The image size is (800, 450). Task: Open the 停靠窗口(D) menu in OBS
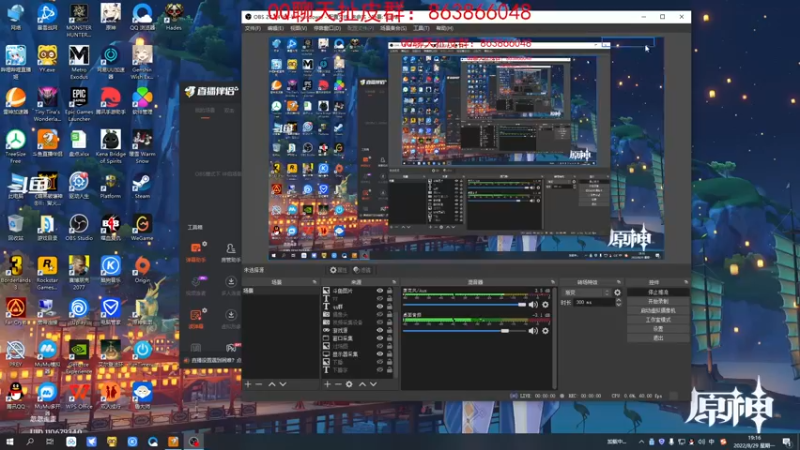[327, 28]
